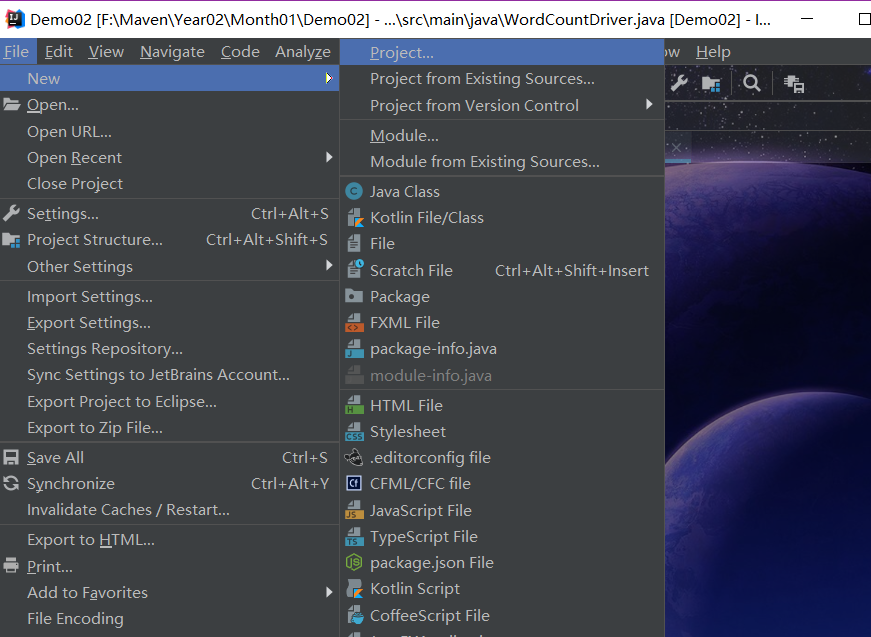The height and width of the screenshot is (637, 871).
Task: Open Project Structure... entry
Action: 169,240
